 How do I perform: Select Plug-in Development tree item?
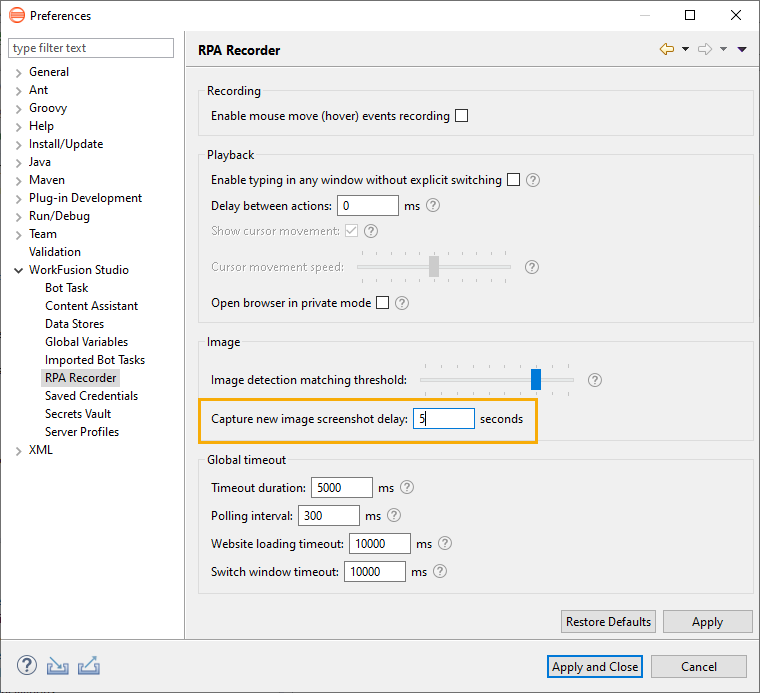pos(85,198)
